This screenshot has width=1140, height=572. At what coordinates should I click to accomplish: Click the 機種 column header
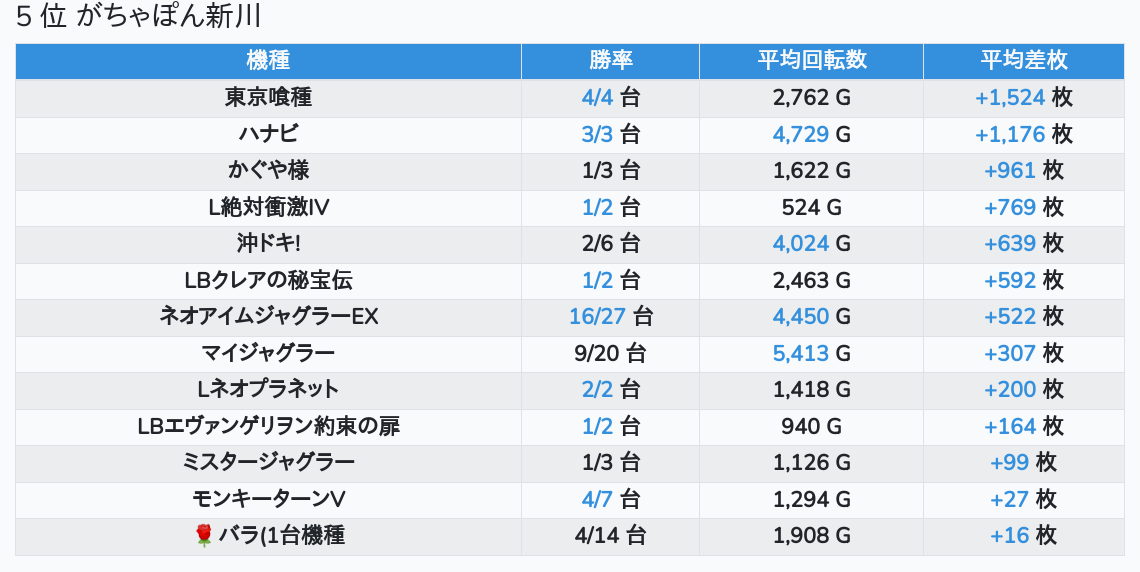coord(268,61)
